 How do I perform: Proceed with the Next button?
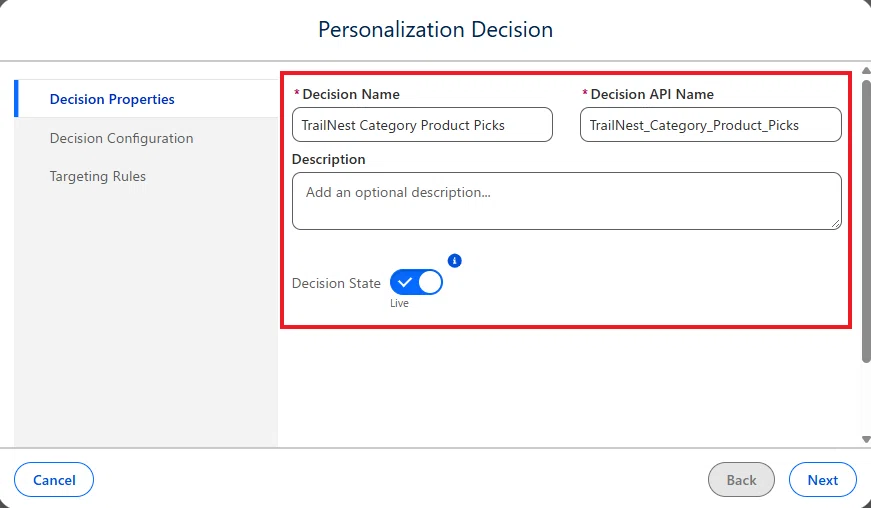coord(823,480)
